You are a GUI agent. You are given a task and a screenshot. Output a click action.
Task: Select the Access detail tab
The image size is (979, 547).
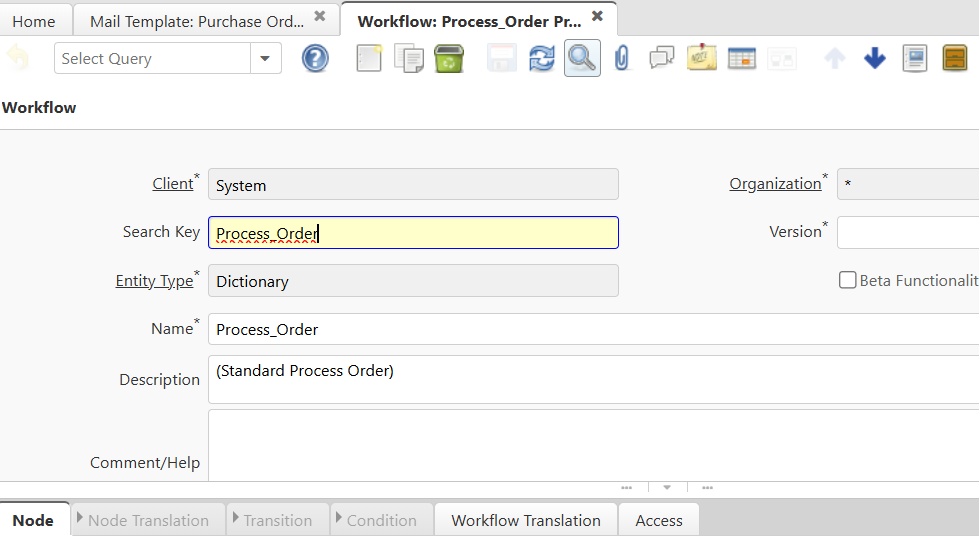(659, 520)
